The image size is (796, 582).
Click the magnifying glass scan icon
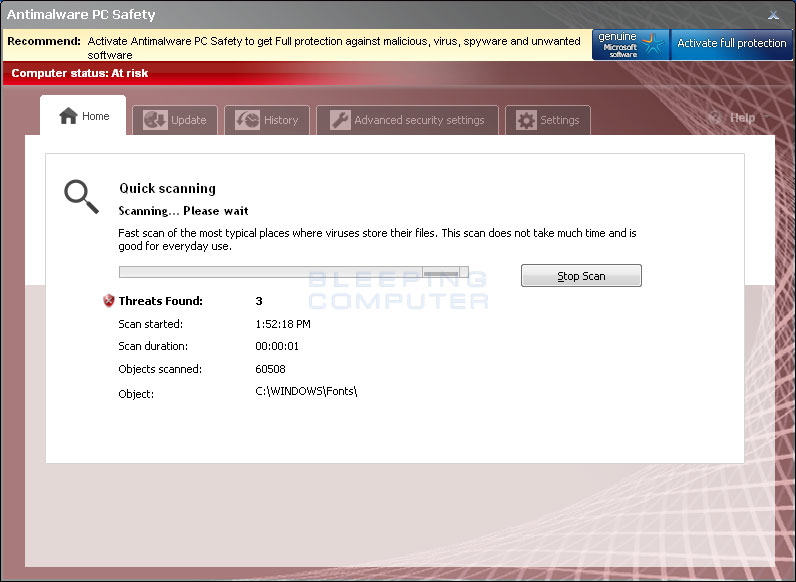coord(81,196)
